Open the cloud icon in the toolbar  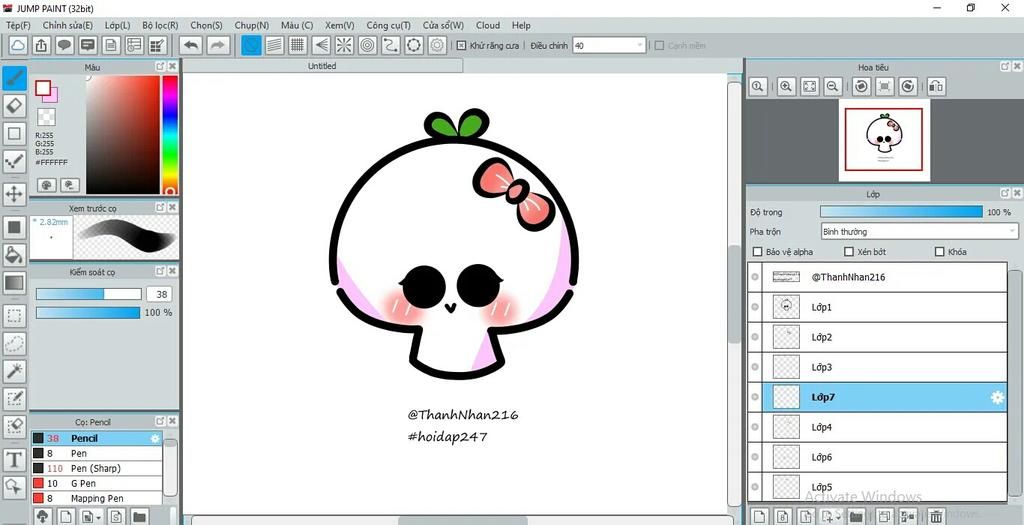pyautogui.click(x=18, y=45)
